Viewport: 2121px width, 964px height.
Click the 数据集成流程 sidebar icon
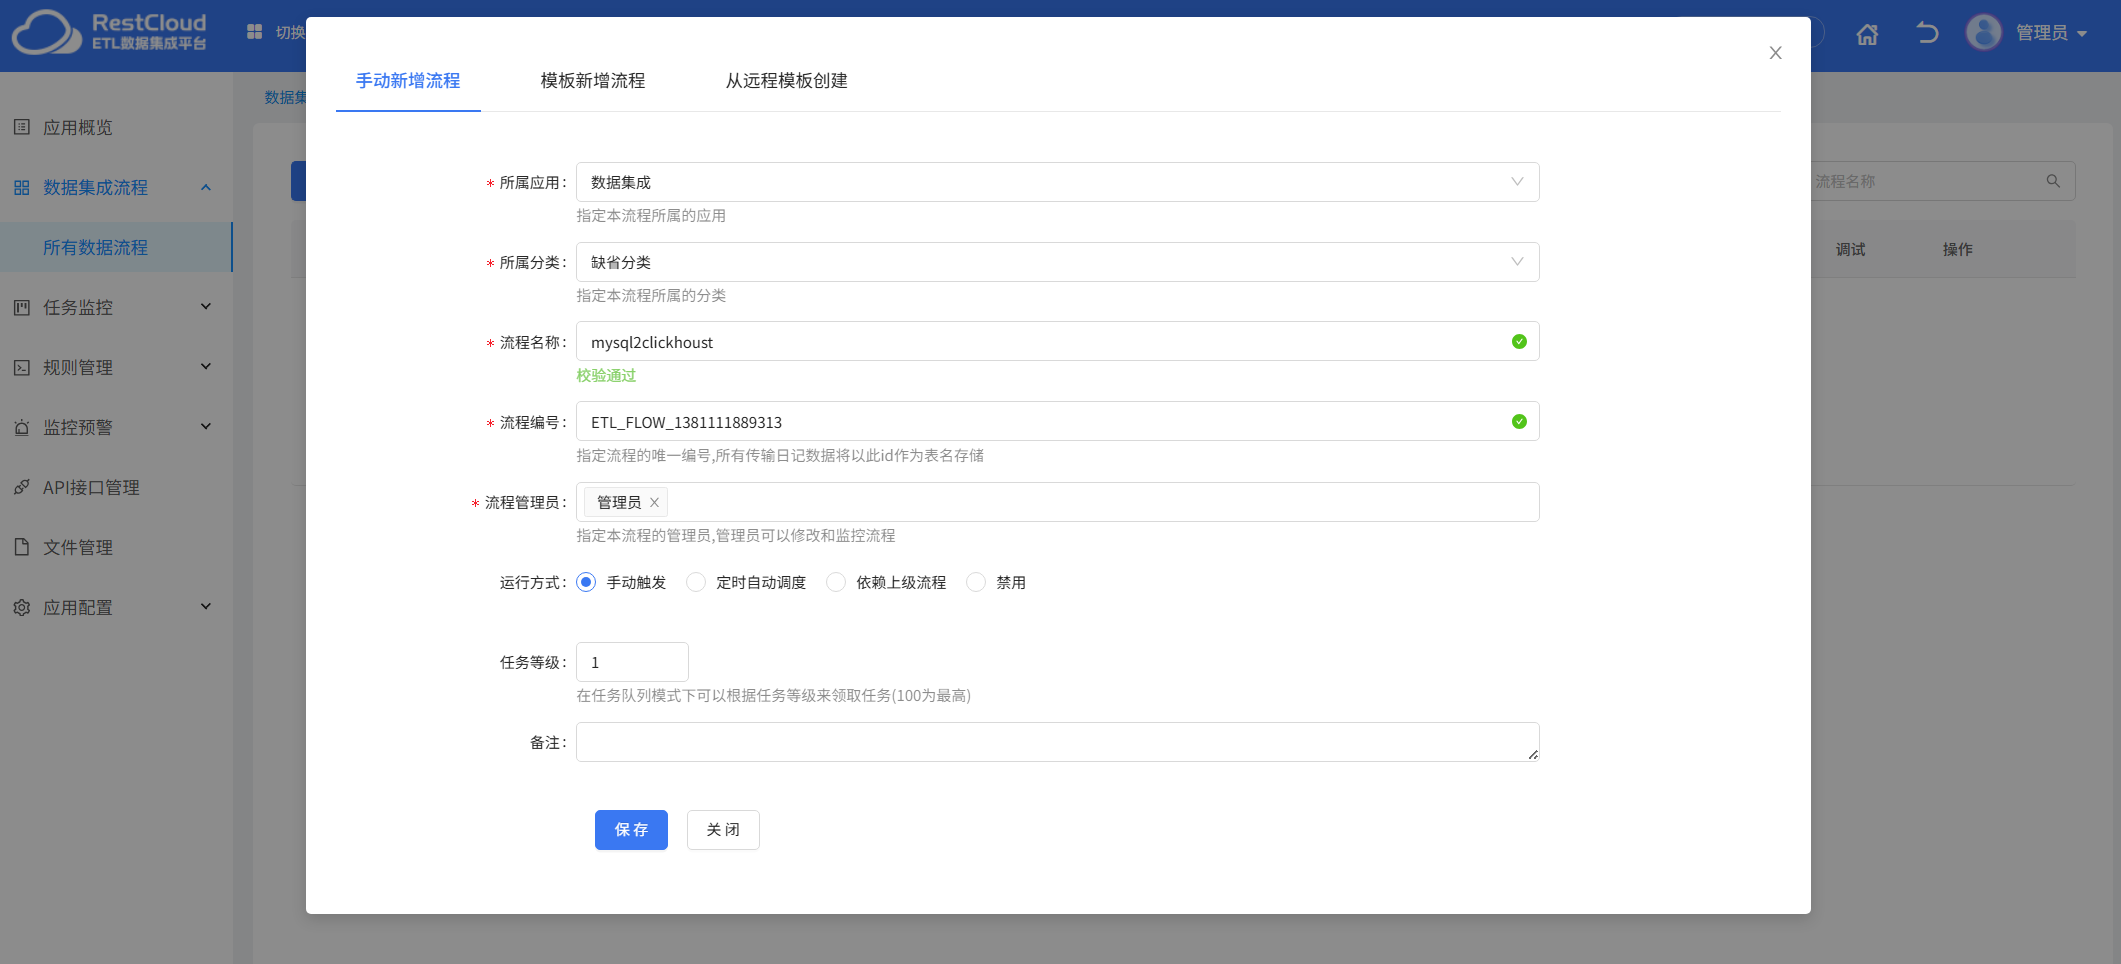click(22, 187)
